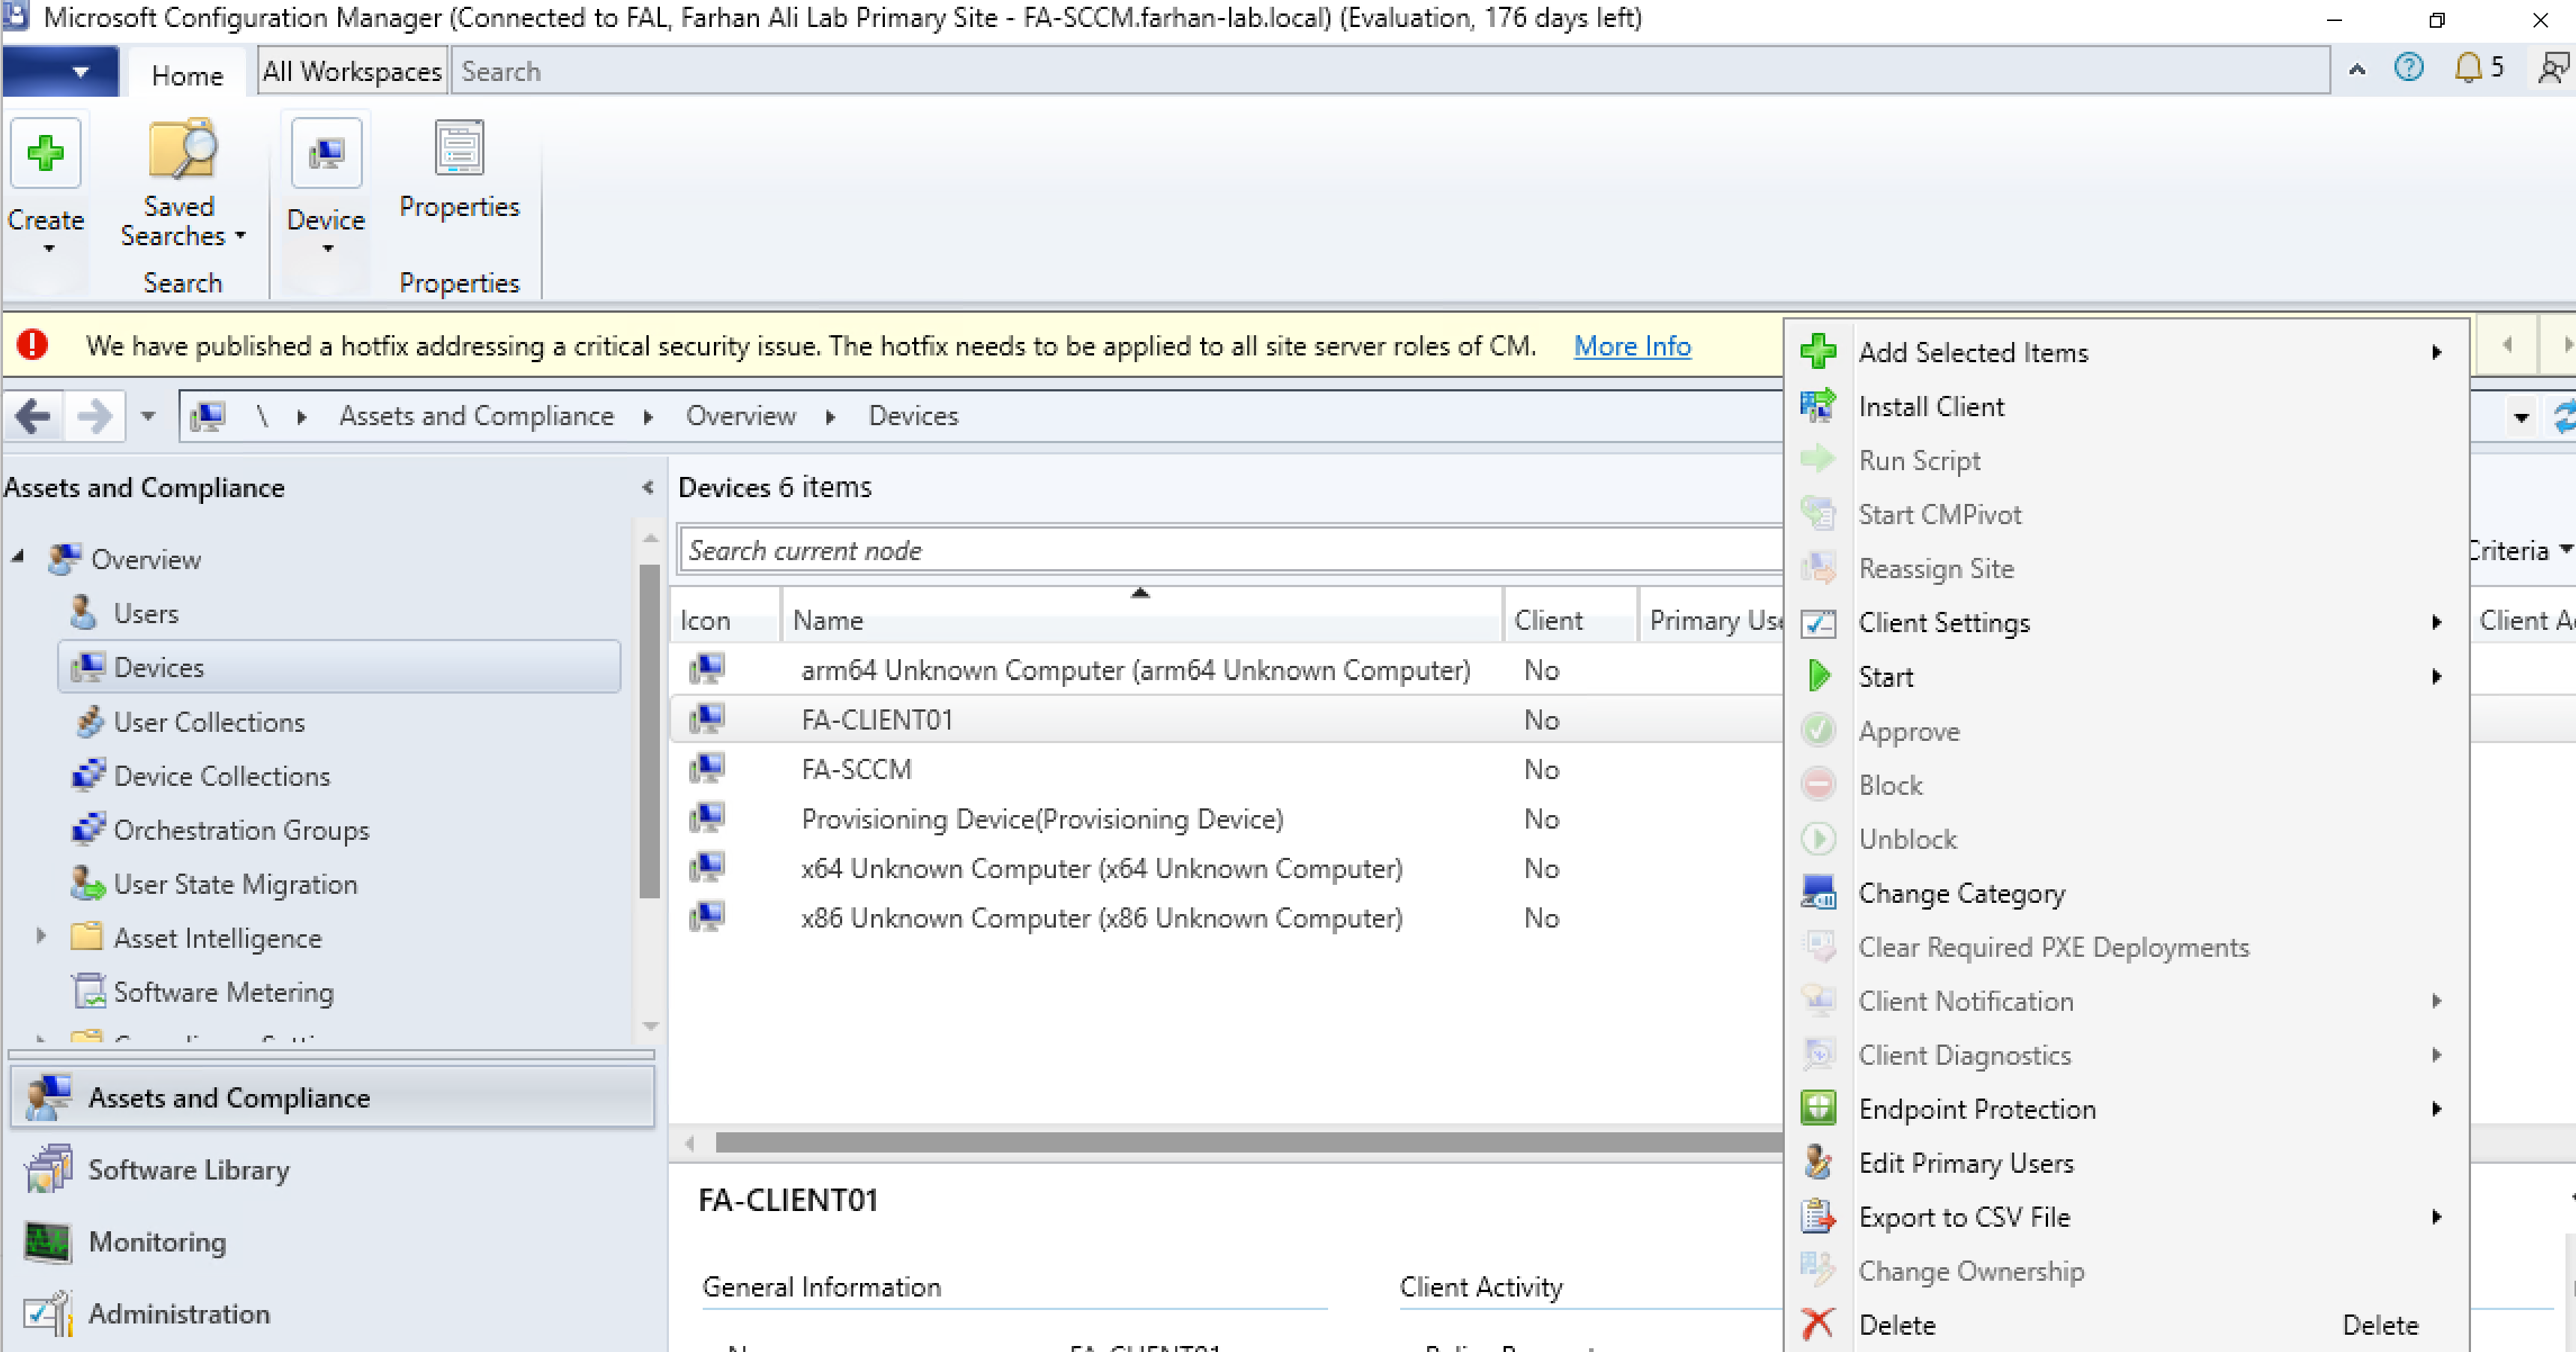The width and height of the screenshot is (2576, 1352).
Task: Click the help question mark icon
Action: 2409,68
